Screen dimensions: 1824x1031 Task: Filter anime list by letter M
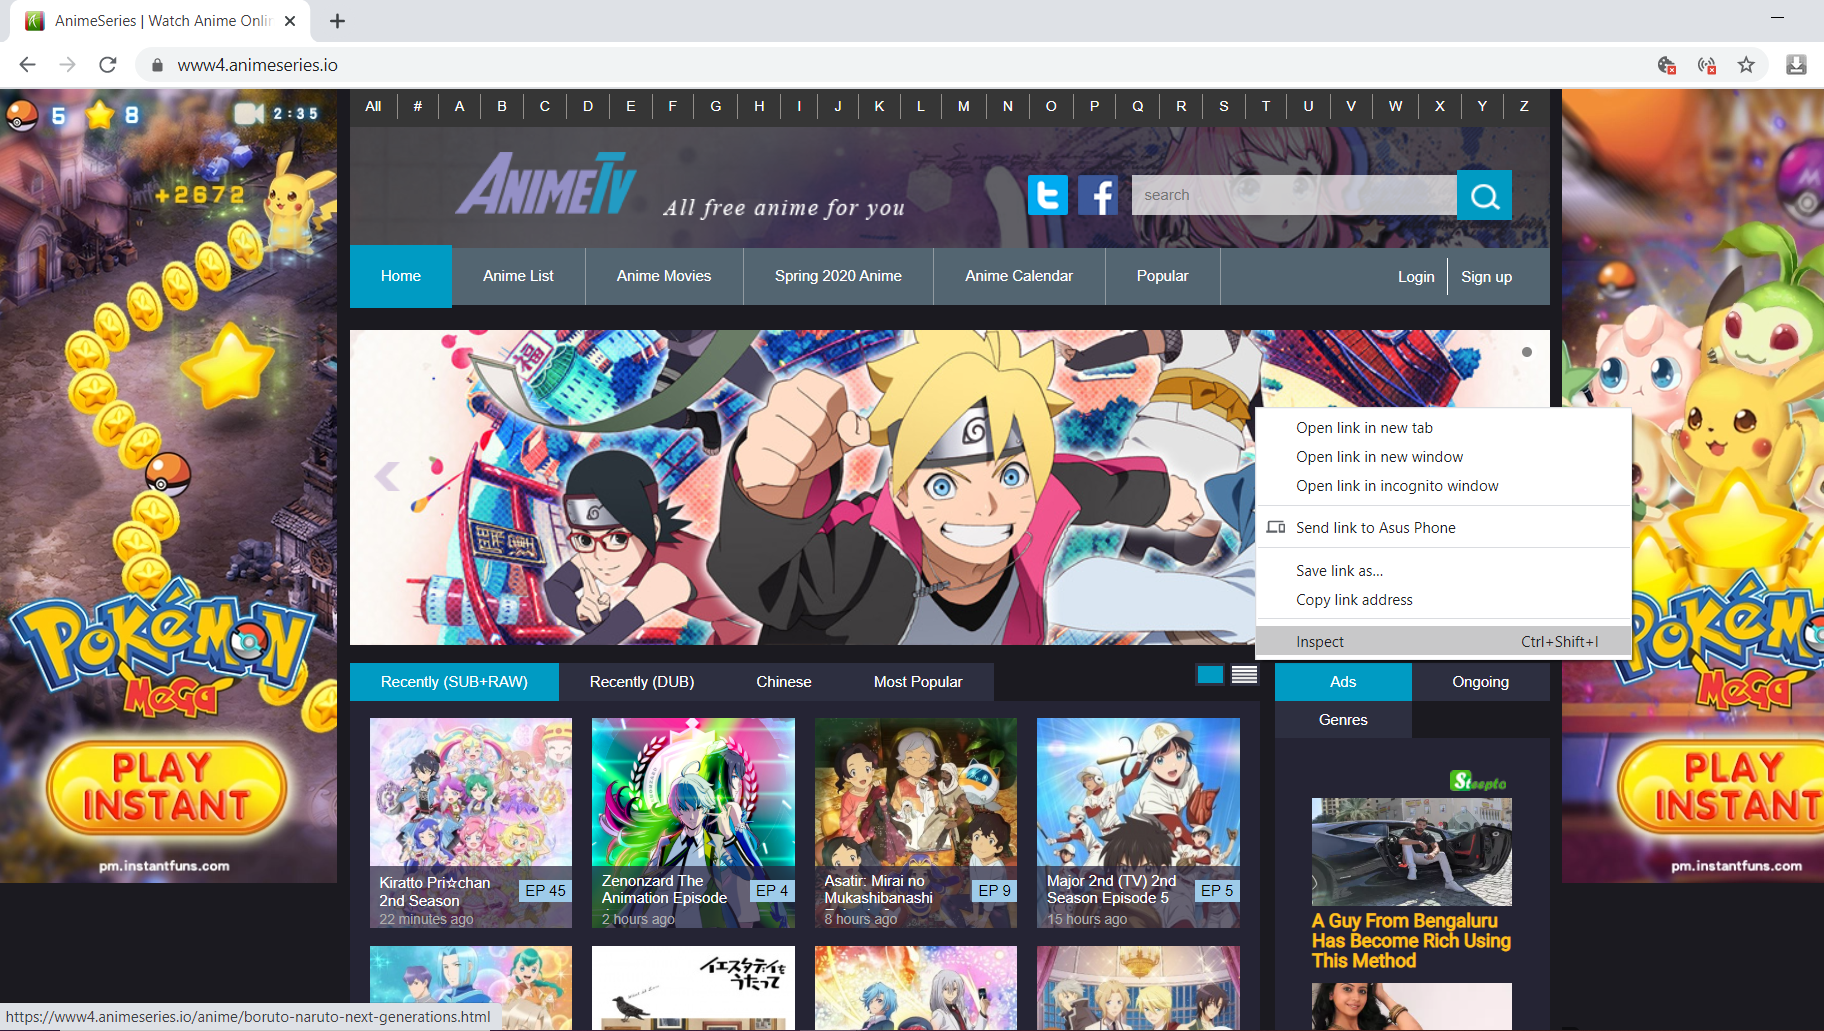[964, 106]
